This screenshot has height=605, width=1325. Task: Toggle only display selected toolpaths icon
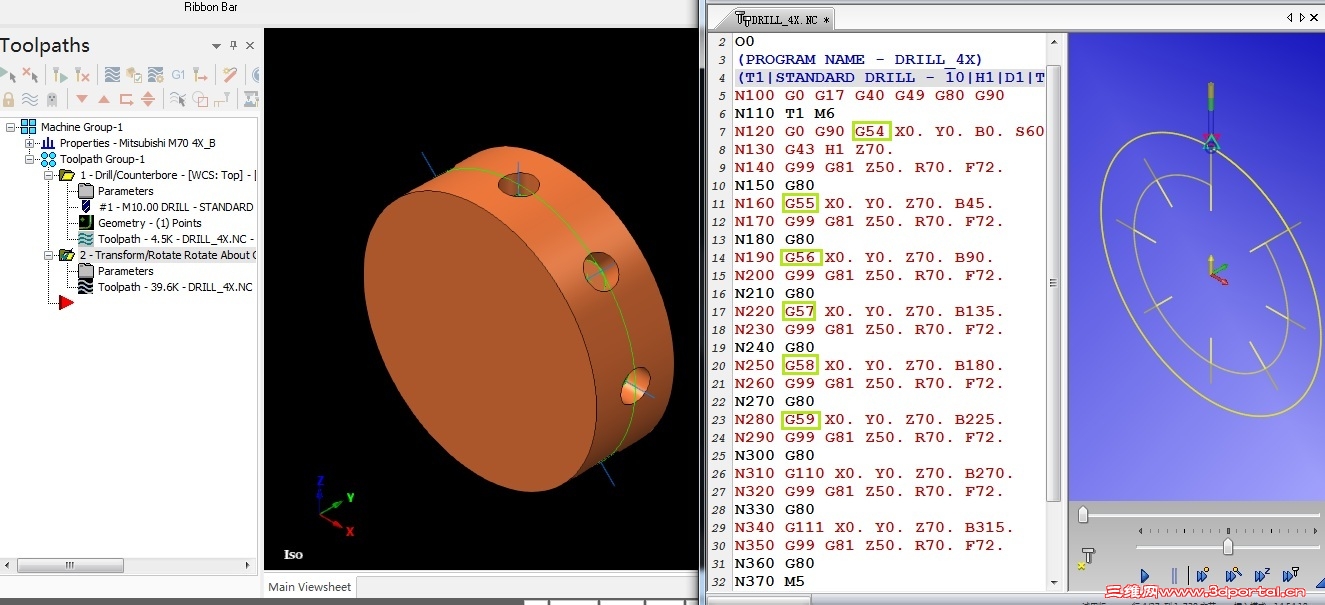tap(178, 99)
